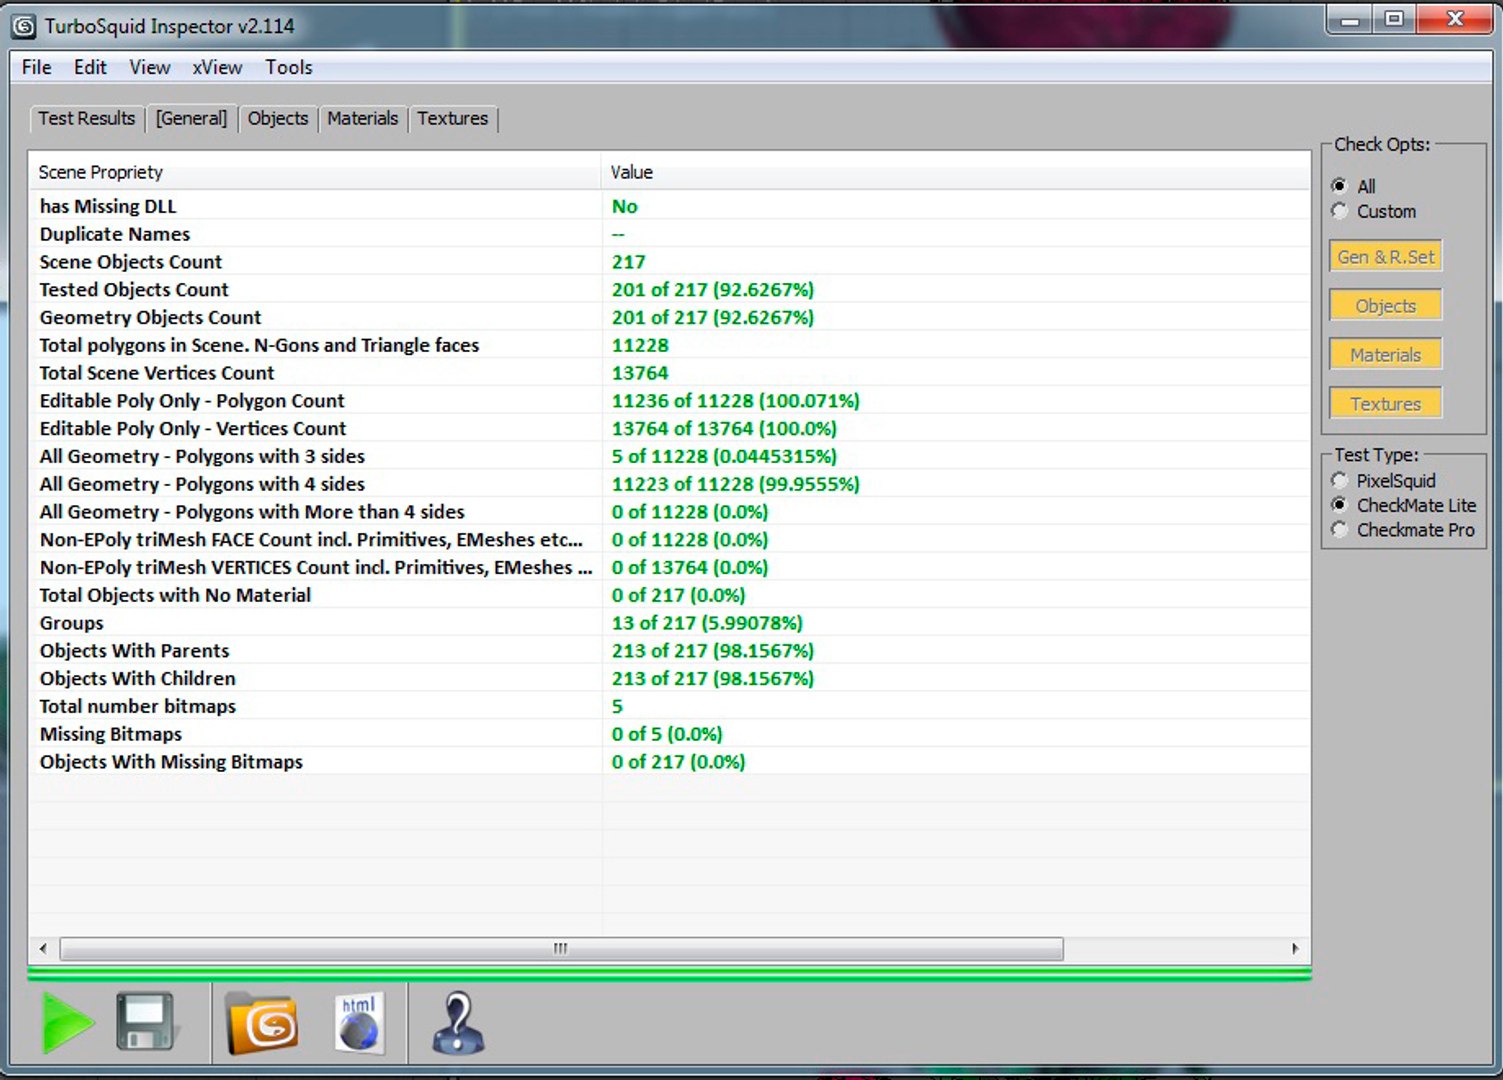The width and height of the screenshot is (1503, 1080).
Task: Select the 'Missing Bitmaps' row
Action: coord(670,734)
